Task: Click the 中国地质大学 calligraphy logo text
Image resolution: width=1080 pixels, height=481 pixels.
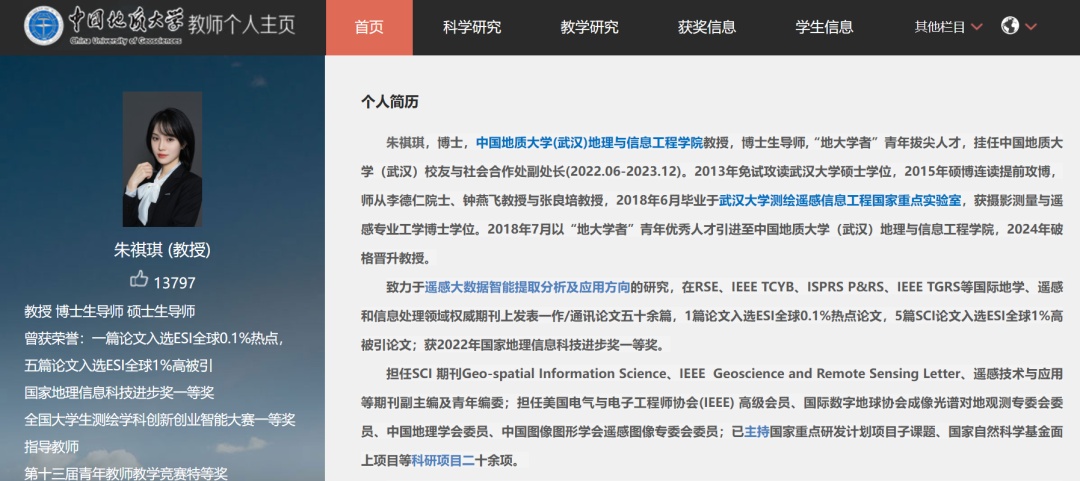Action: click(x=124, y=22)
